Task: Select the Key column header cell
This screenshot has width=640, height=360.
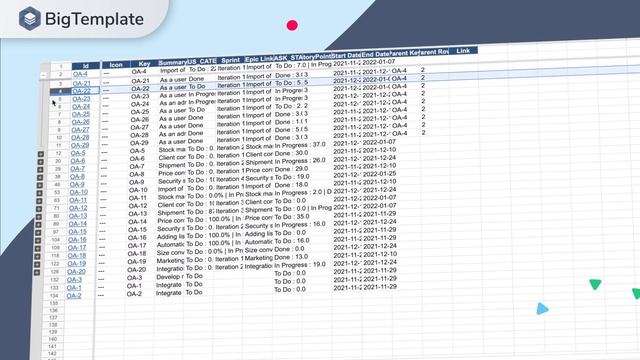Action: click(x=144, y=64)
